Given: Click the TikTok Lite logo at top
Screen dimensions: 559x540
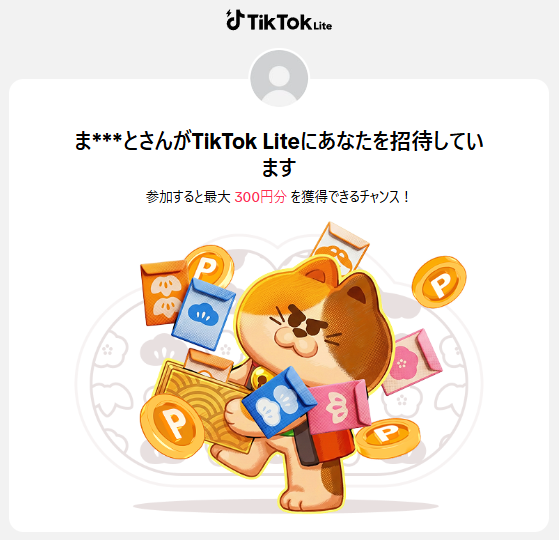Looking at the screenshot, I should 279,21.
